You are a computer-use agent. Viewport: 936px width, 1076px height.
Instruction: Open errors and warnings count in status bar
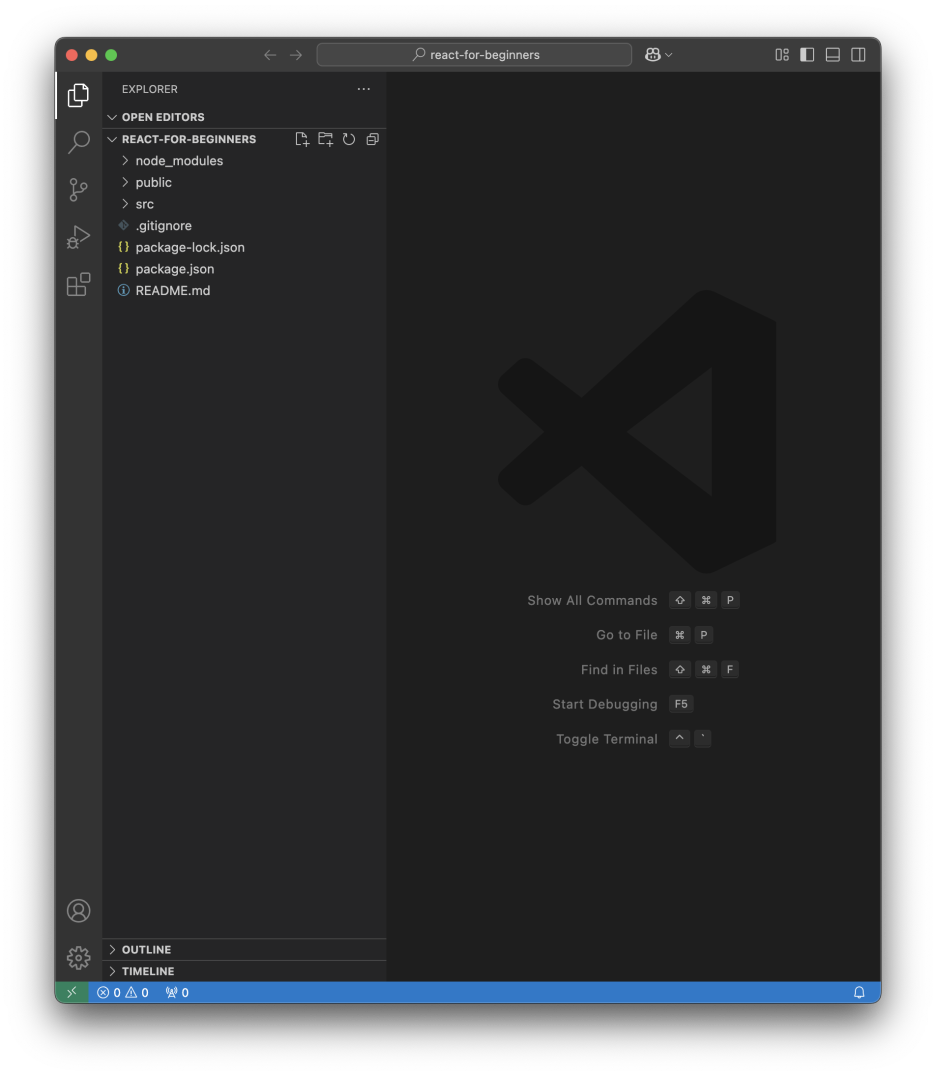pos(123,992)
